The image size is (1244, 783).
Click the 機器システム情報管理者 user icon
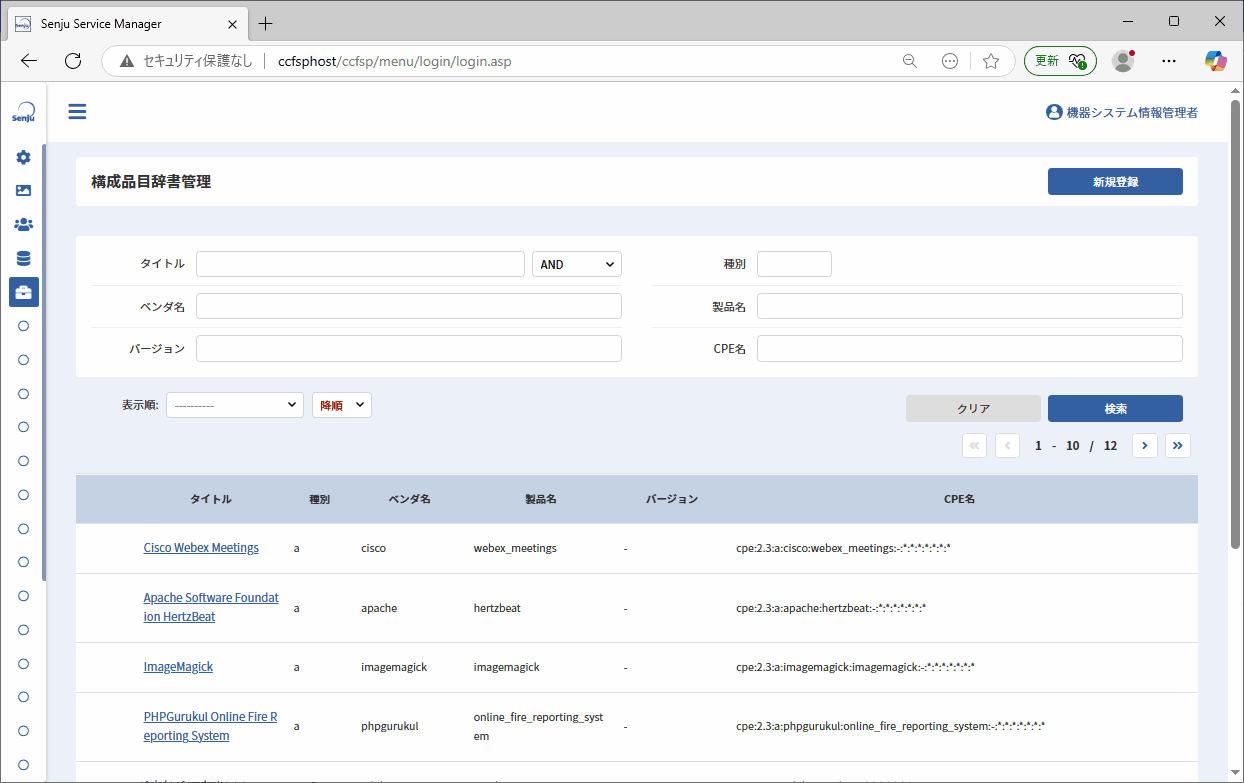1054,112
